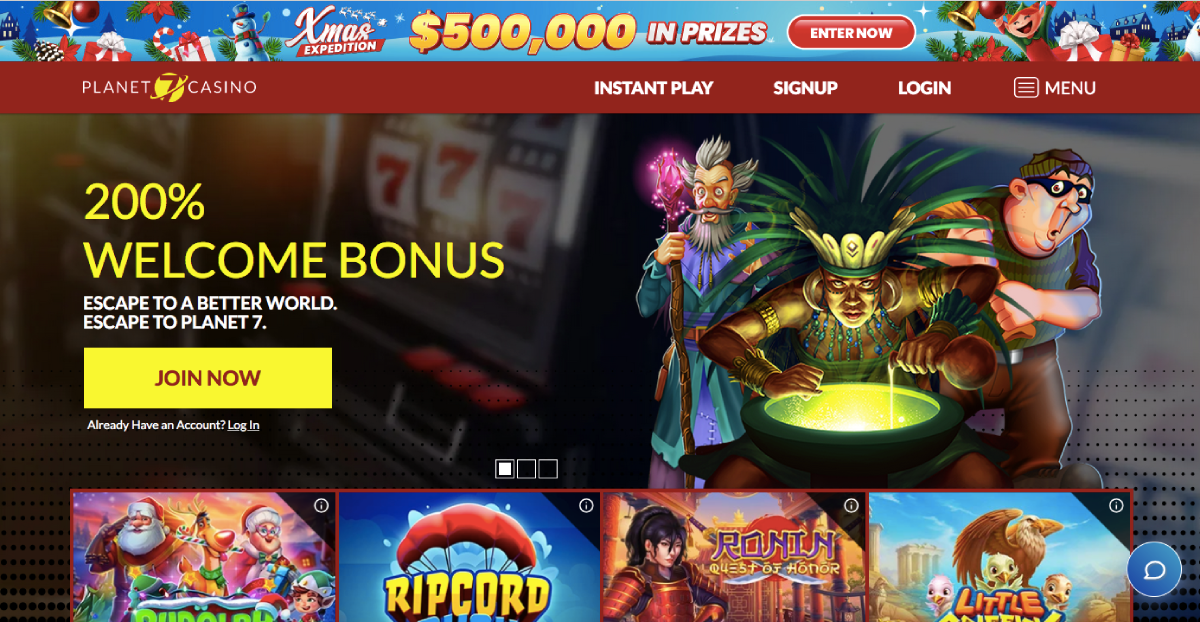Select the first carousel slide indicator
1200x622 pixels.
505,468
